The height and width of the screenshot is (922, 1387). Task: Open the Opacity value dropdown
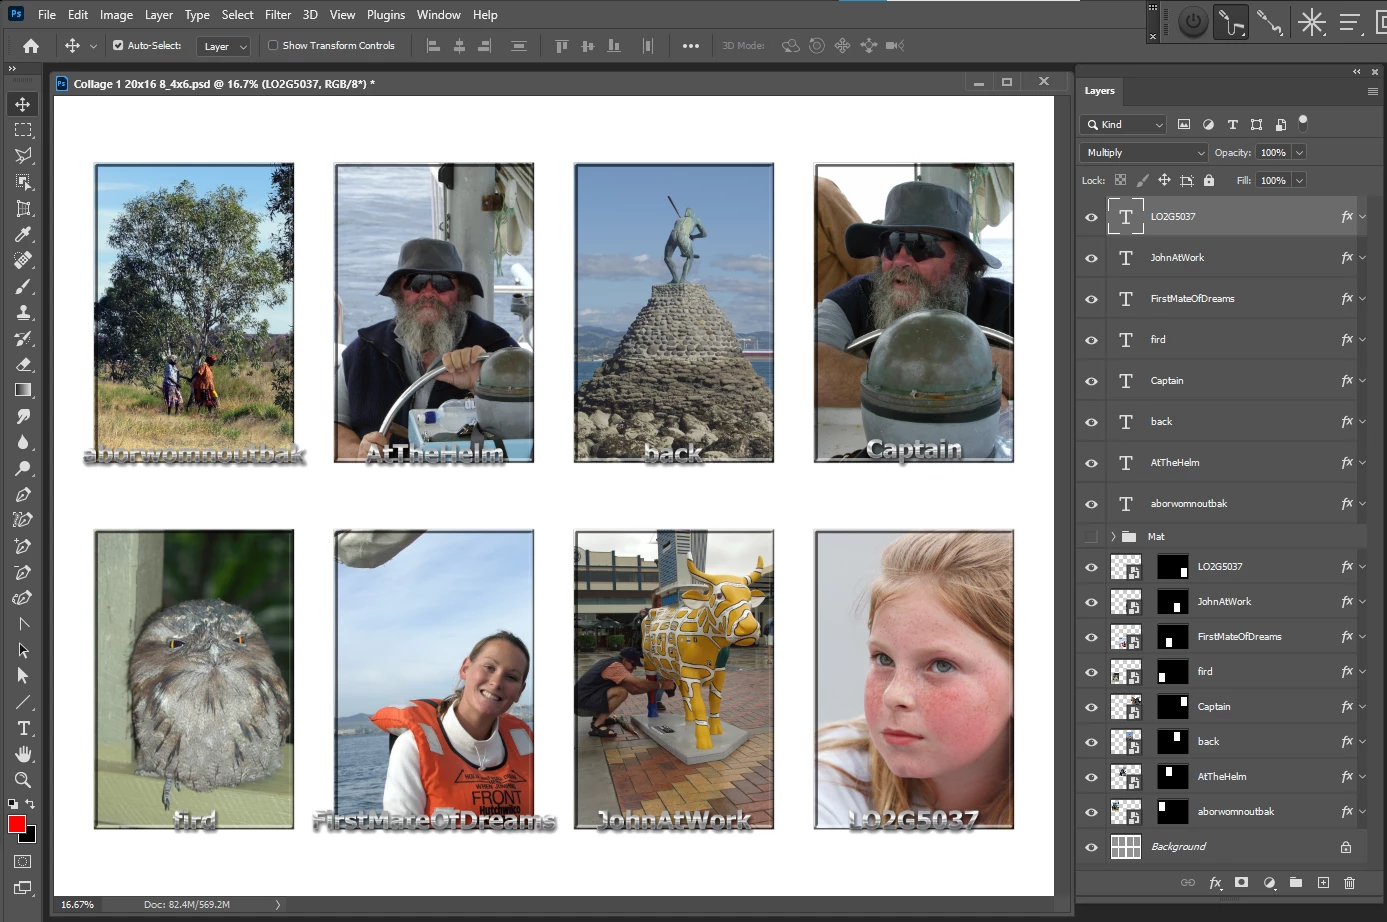tap(1299, 153)
